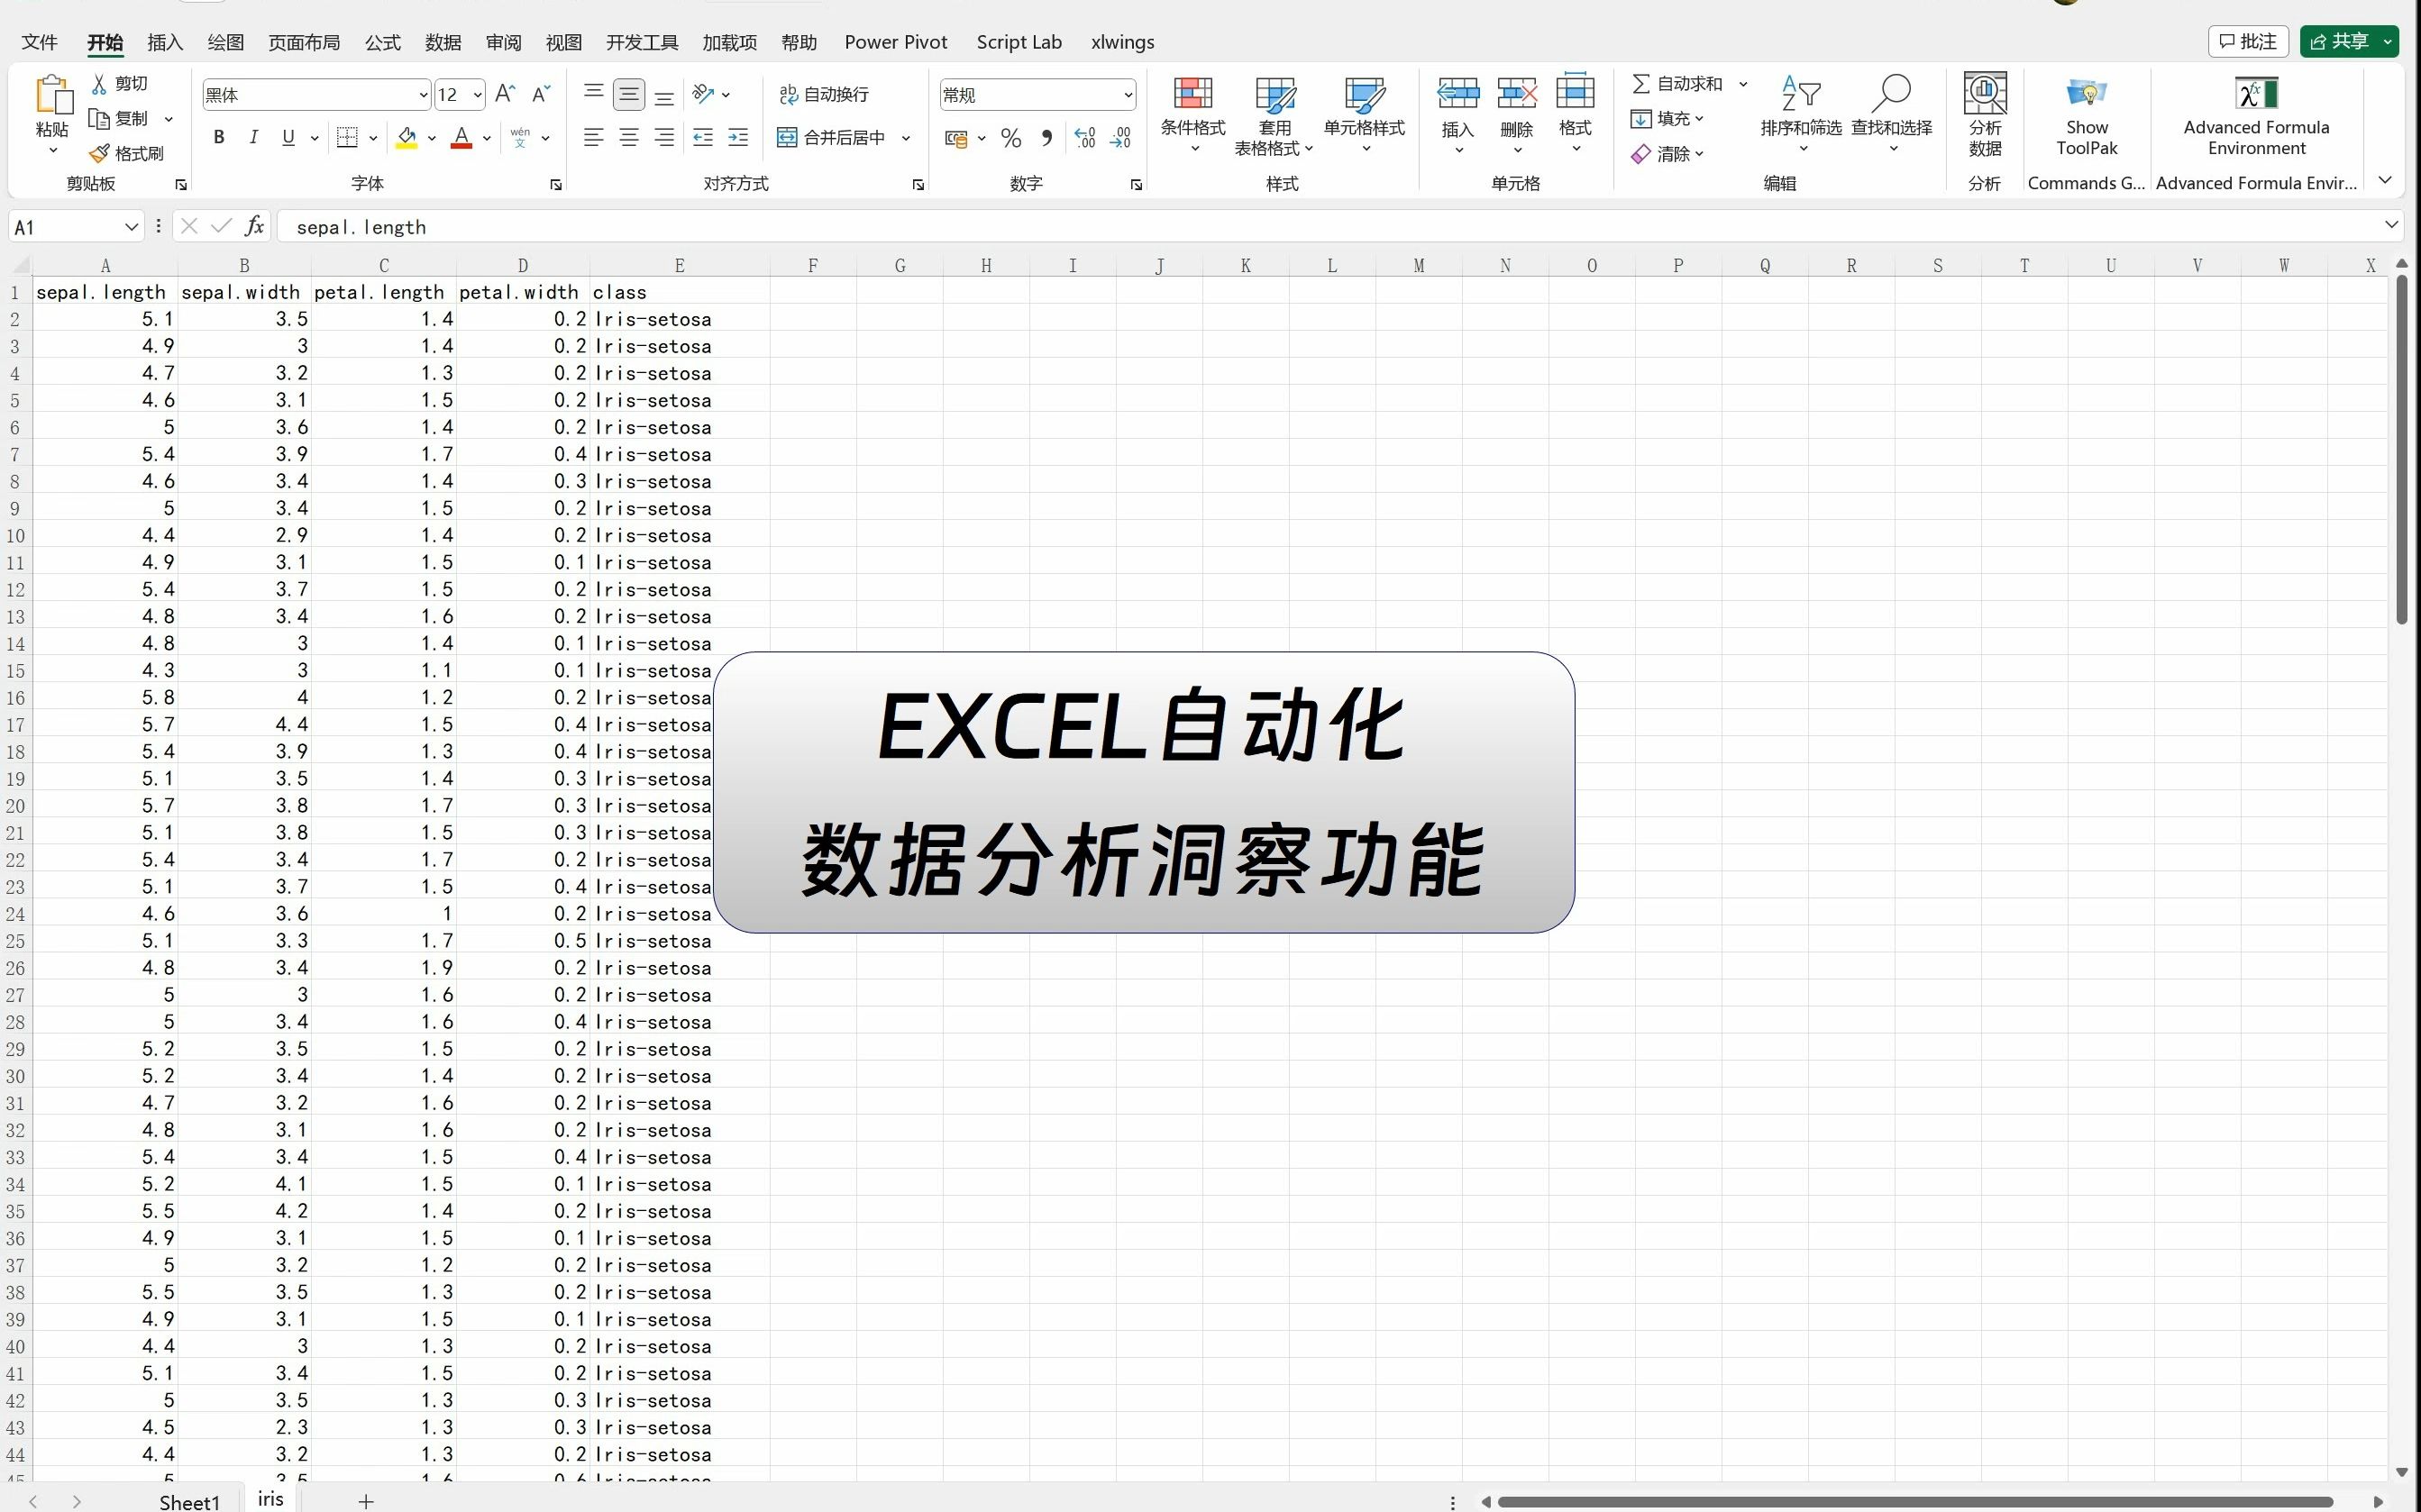Open the font name dropdown showing 黑体
Image resolution: width=2421 pixels, height=1512 pixels.
click(423, 95)
